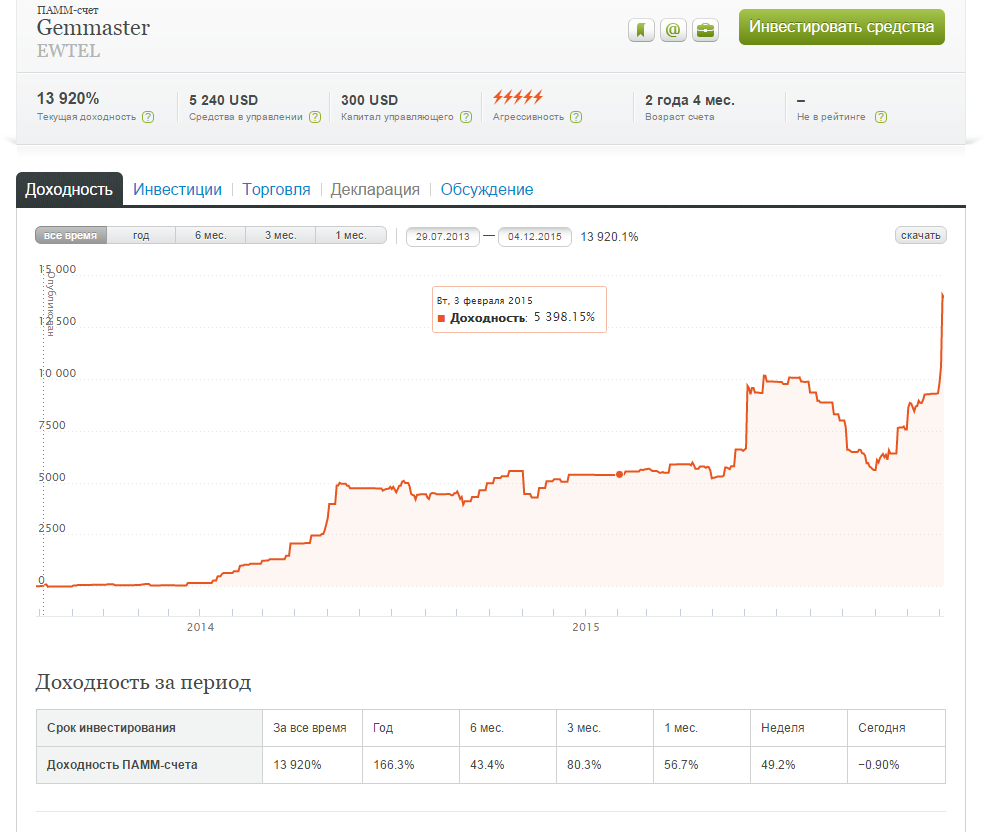Click the EWTEL manager name
984x832 pixels.
(x=68, y=51)
